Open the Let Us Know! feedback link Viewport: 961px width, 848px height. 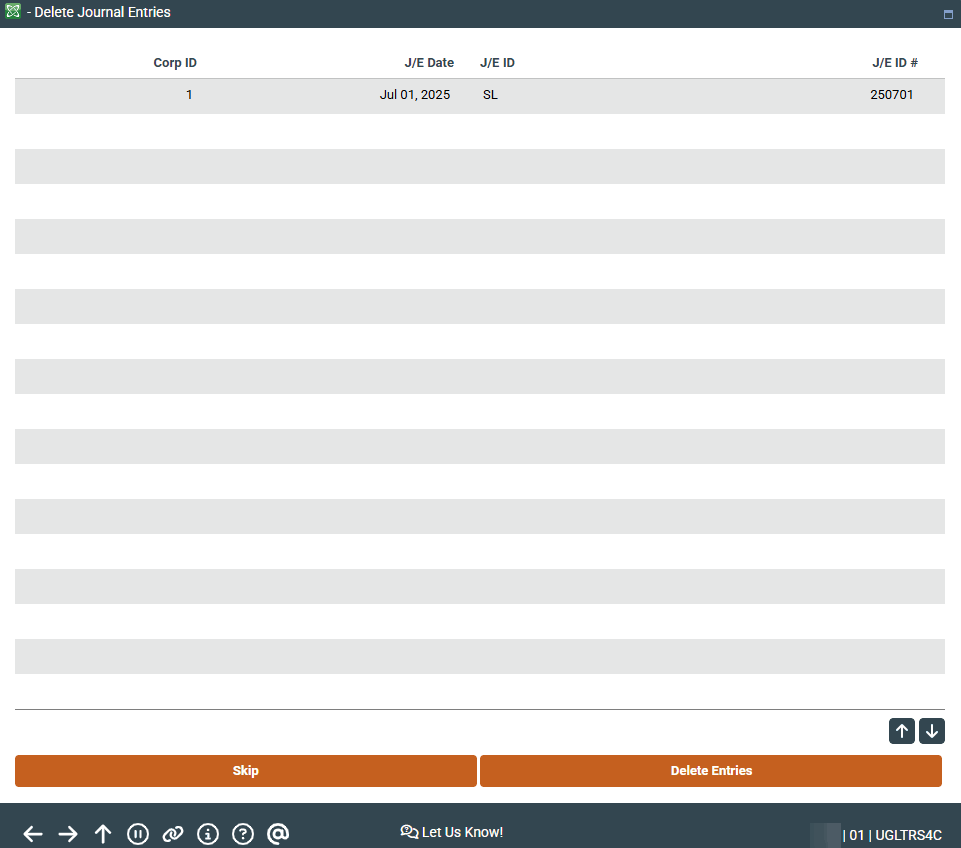pyautogui.click(x=452, y=832)
